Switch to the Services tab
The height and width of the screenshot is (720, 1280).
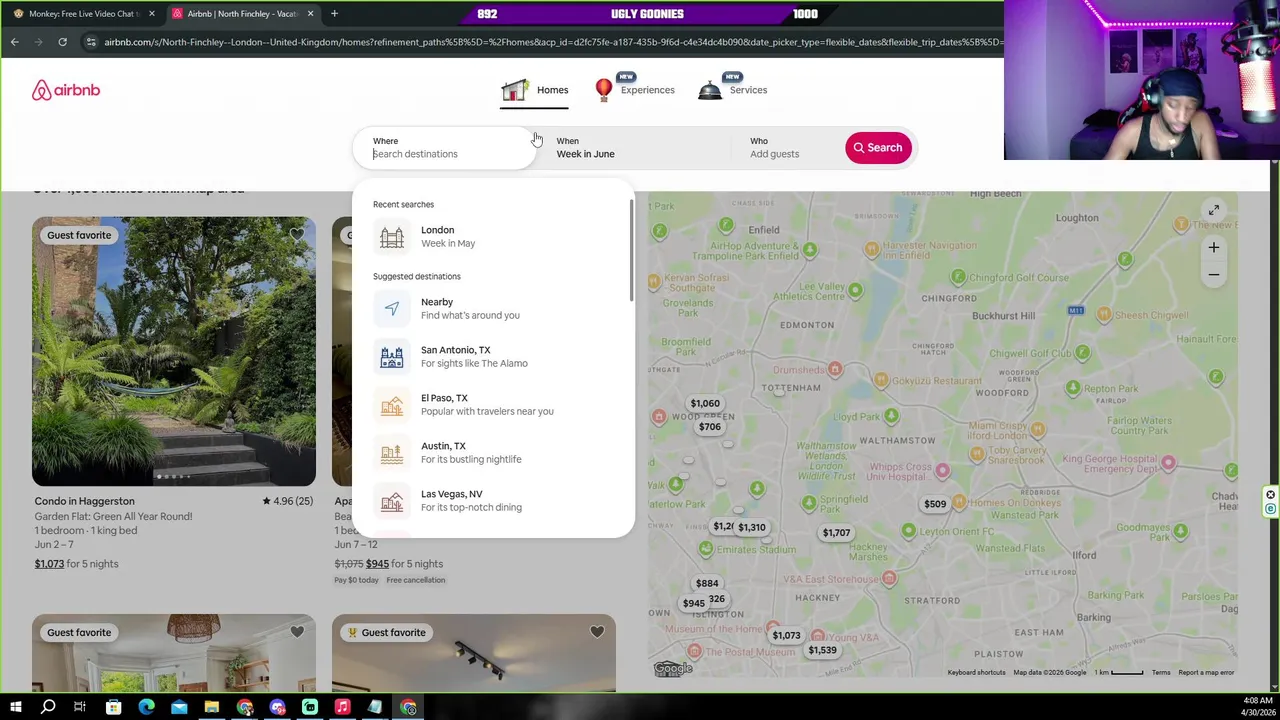tap(733, 90)
